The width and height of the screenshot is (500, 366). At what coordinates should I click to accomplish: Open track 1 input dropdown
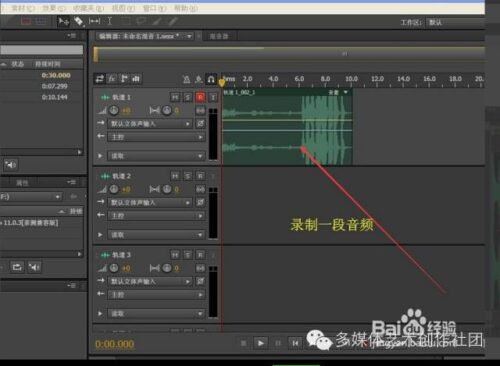tap(150, 124)
